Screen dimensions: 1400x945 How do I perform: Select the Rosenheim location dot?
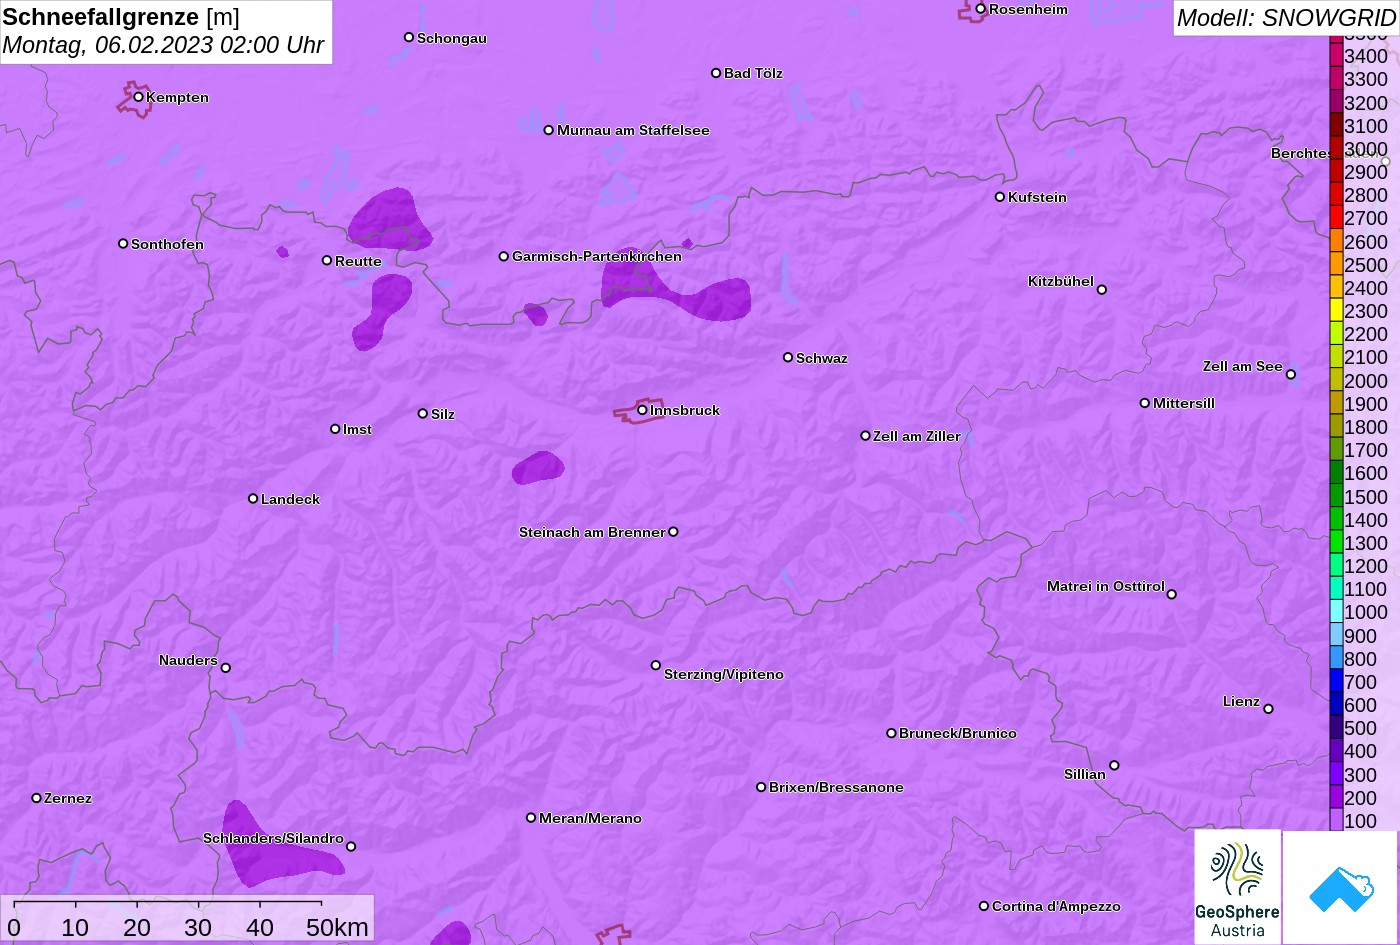click(981, 9)
